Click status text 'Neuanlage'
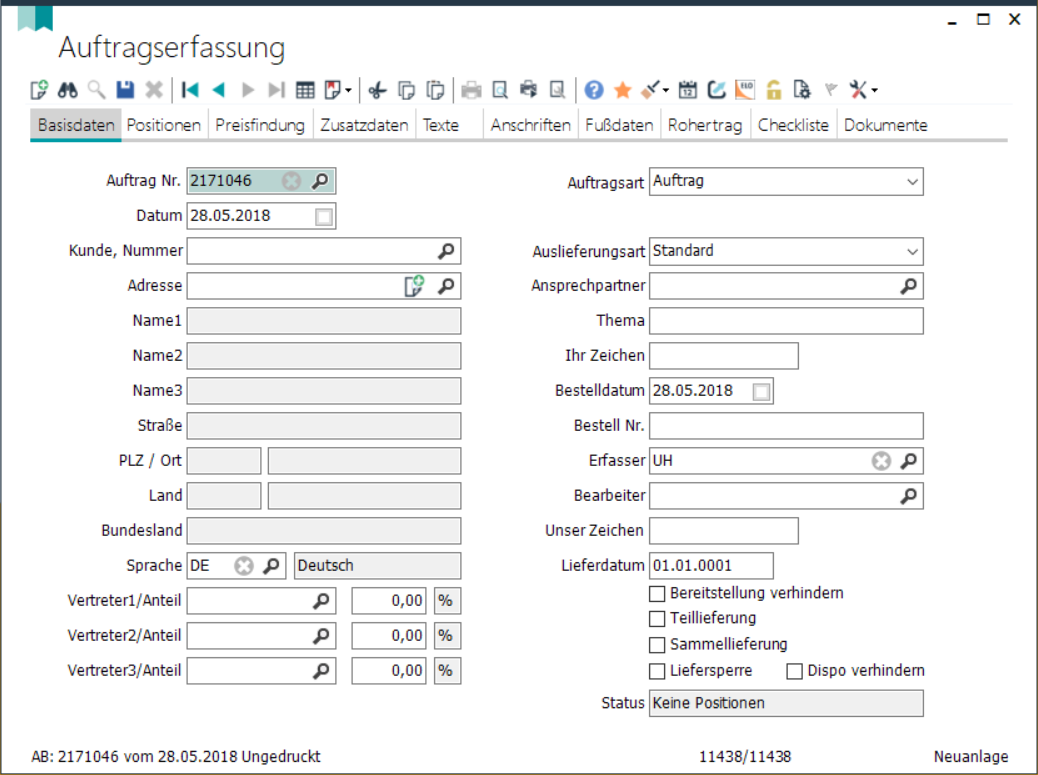Screen dimensions: 1038x775 coord(970,756)
